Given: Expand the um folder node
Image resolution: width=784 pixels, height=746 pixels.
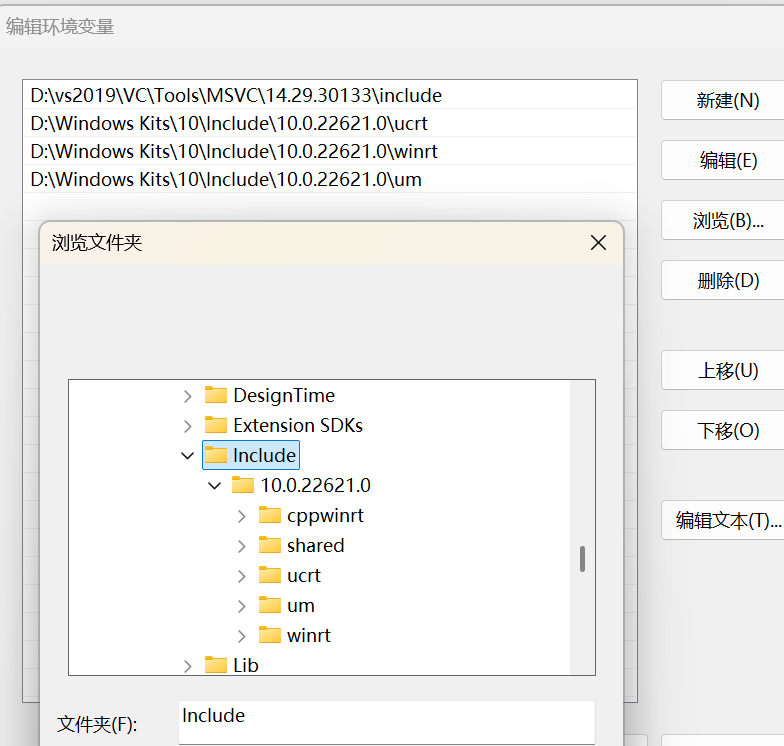Looking at the screenshot, I should [x=242, y=606].
